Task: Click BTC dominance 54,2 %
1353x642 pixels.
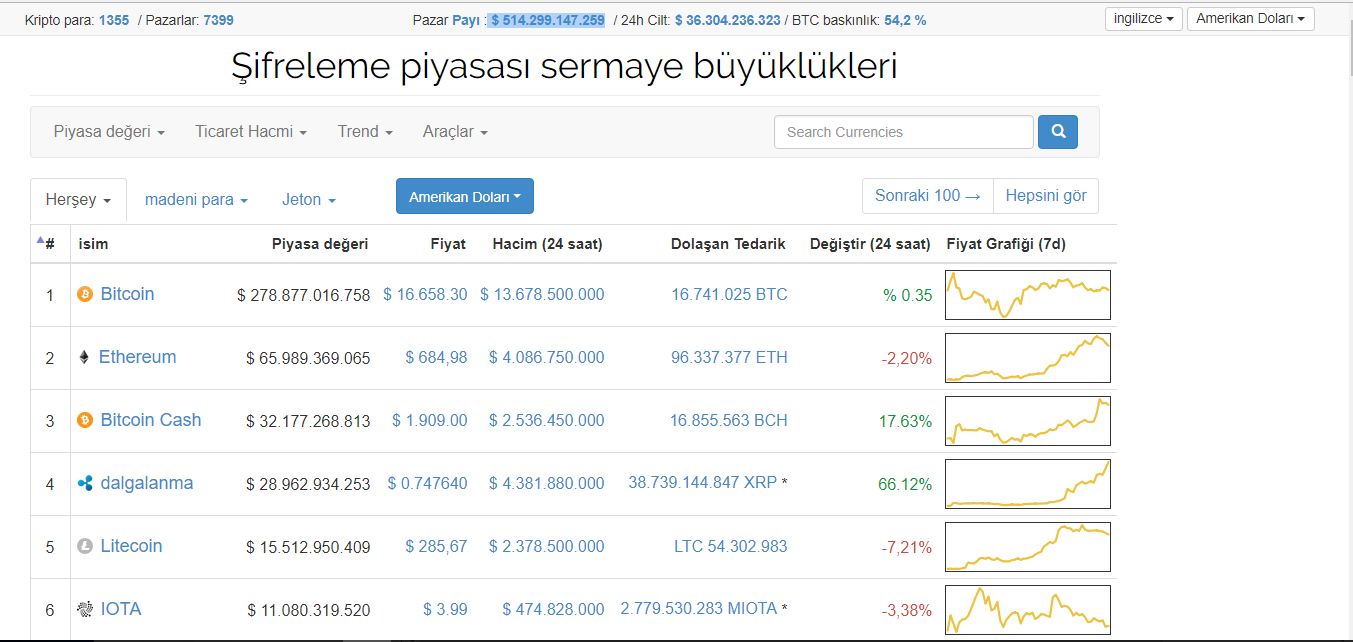Action: [905, 20]
